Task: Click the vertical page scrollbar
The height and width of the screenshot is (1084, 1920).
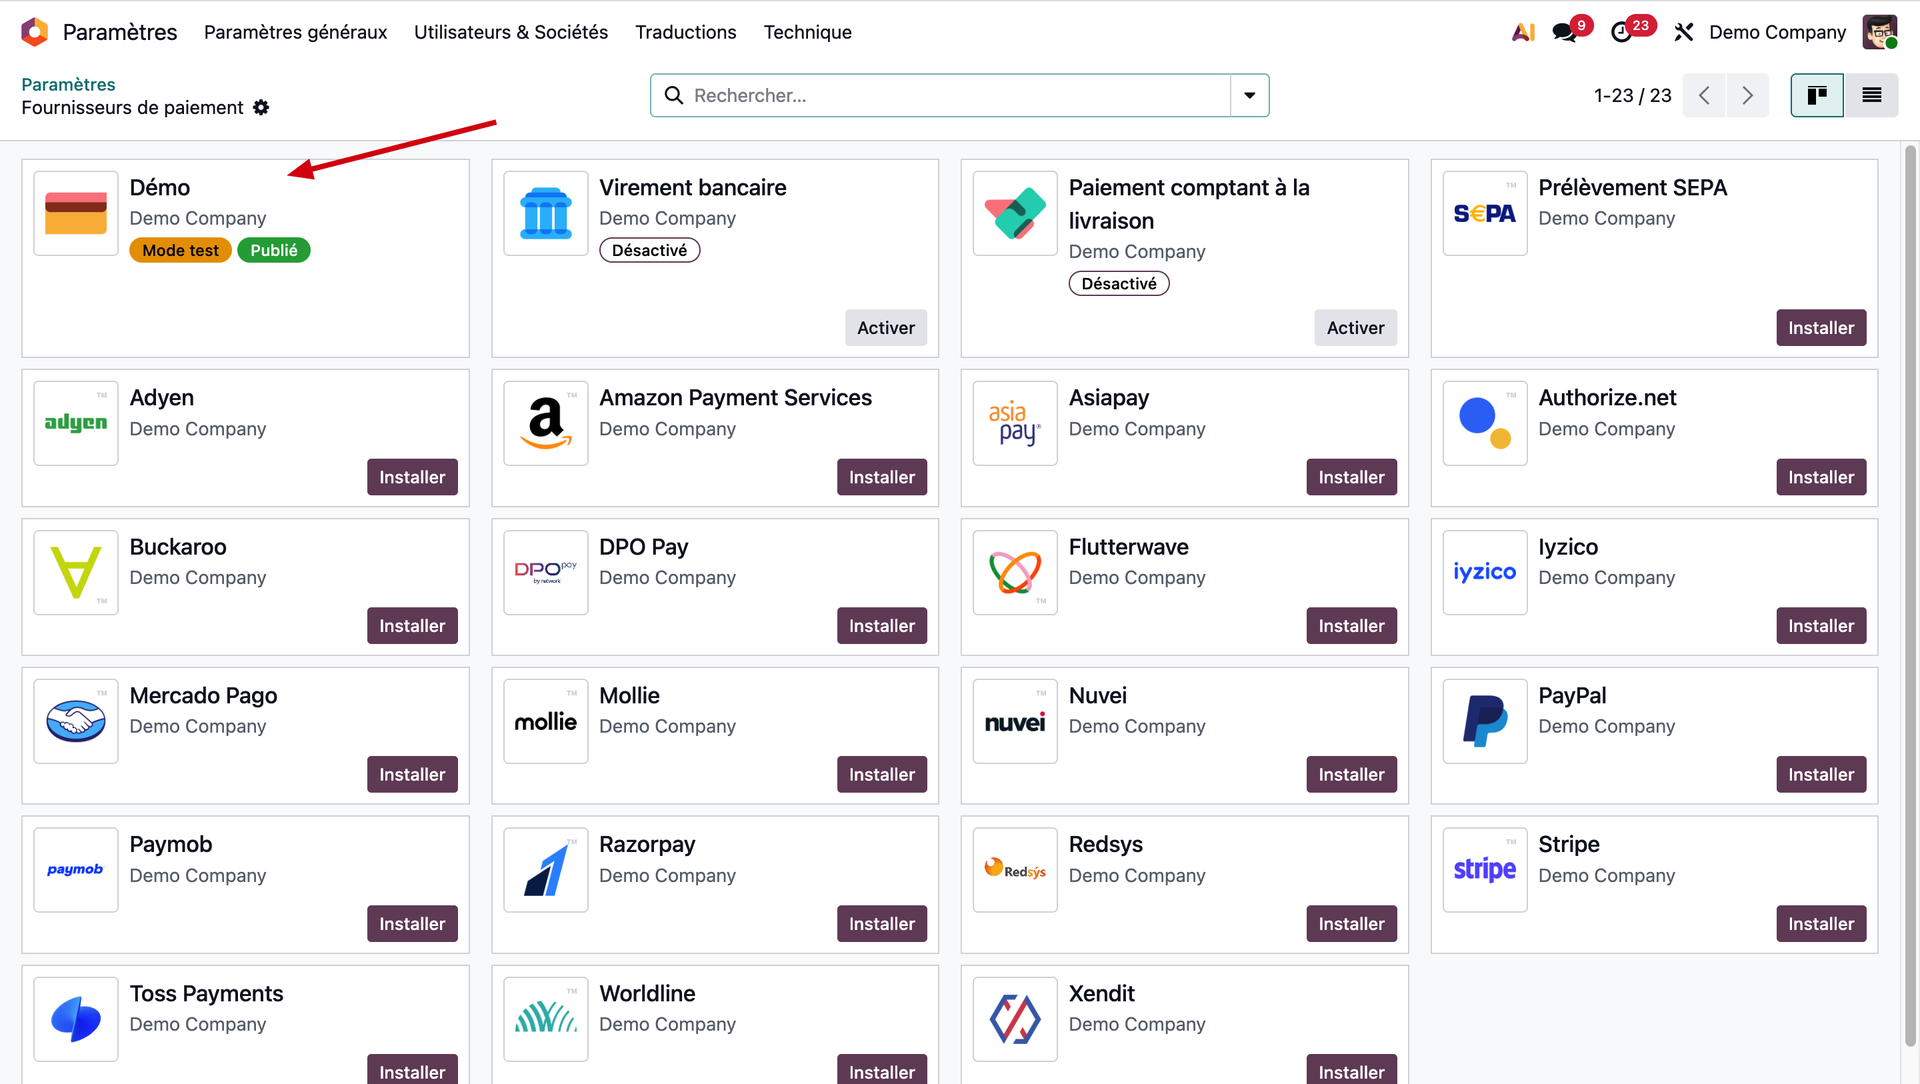Action: click(x=1910, y=595)
